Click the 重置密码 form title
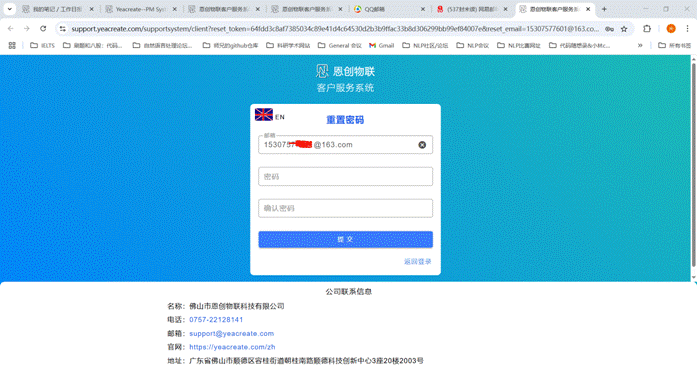 point(345,120)
